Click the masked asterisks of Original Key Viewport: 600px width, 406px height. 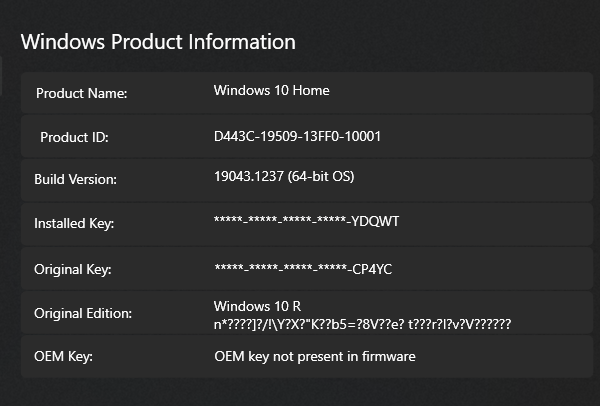click(279, 269)
